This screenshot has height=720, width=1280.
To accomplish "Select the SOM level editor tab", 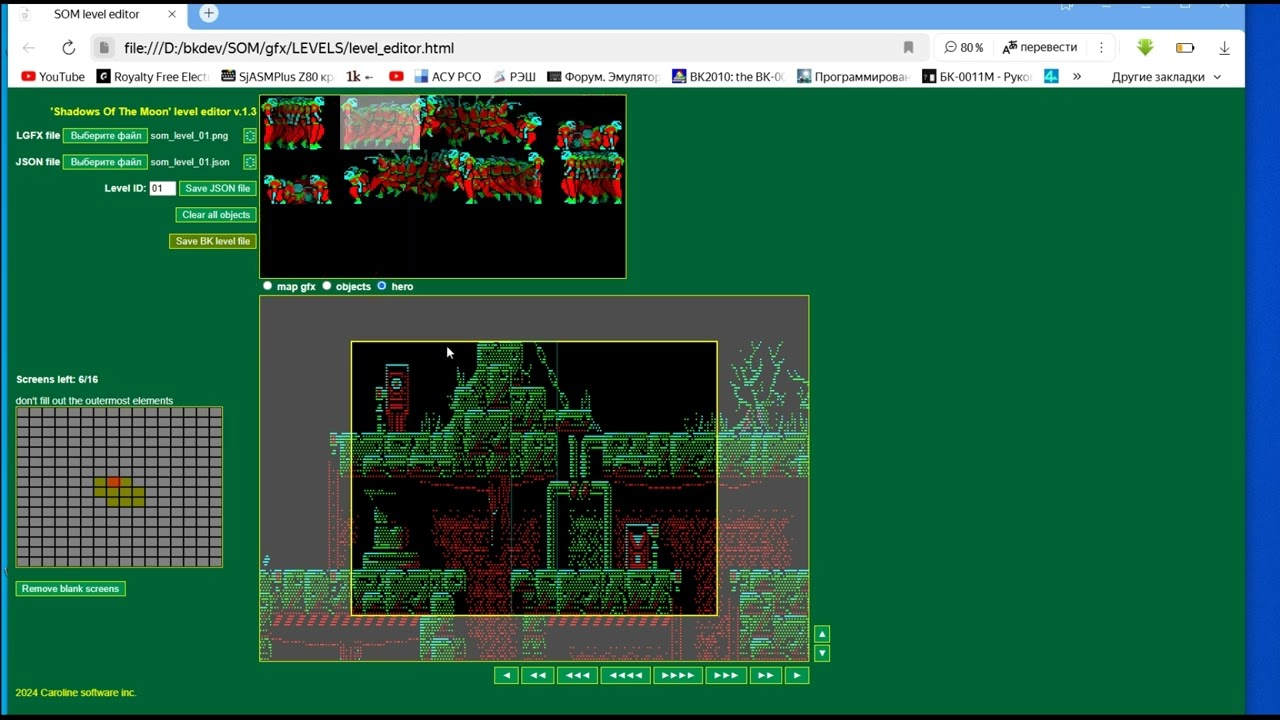I will (97, 15).
